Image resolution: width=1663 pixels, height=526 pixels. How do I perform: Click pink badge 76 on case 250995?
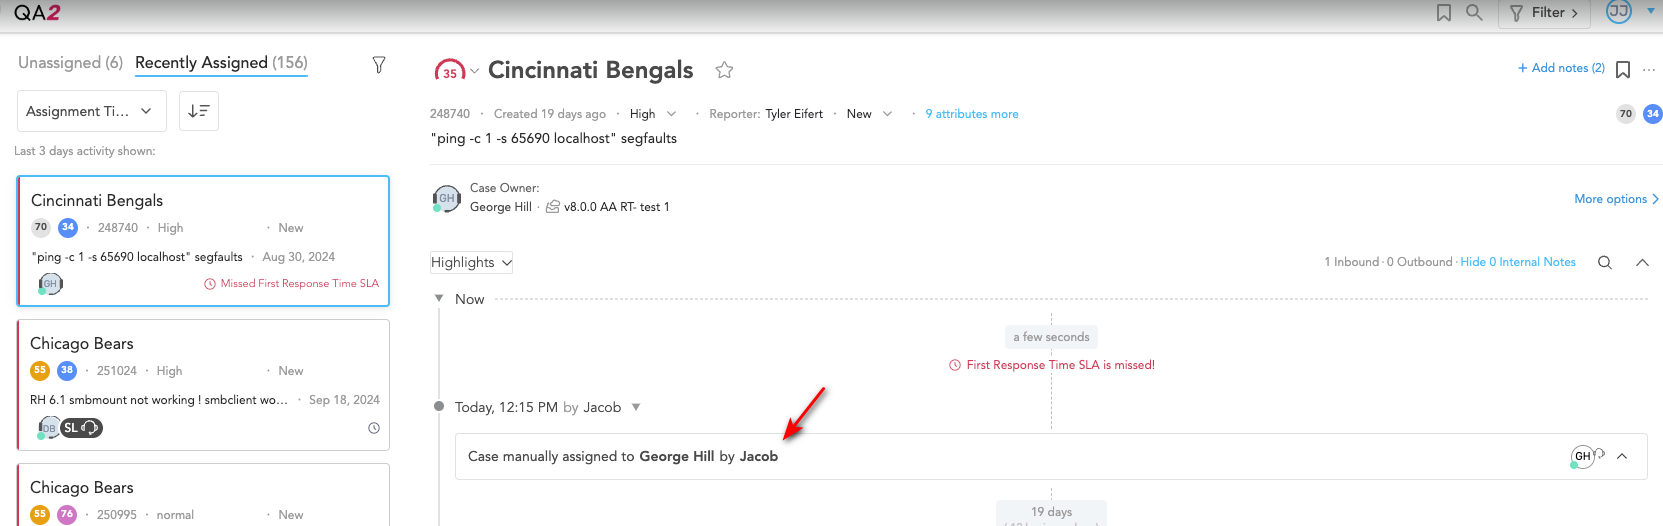67,514
